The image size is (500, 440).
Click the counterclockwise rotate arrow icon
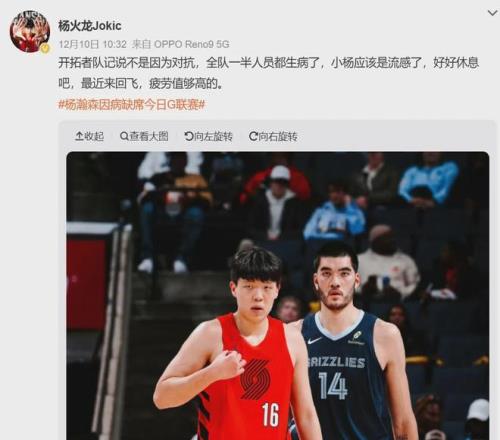coord(189,136)
